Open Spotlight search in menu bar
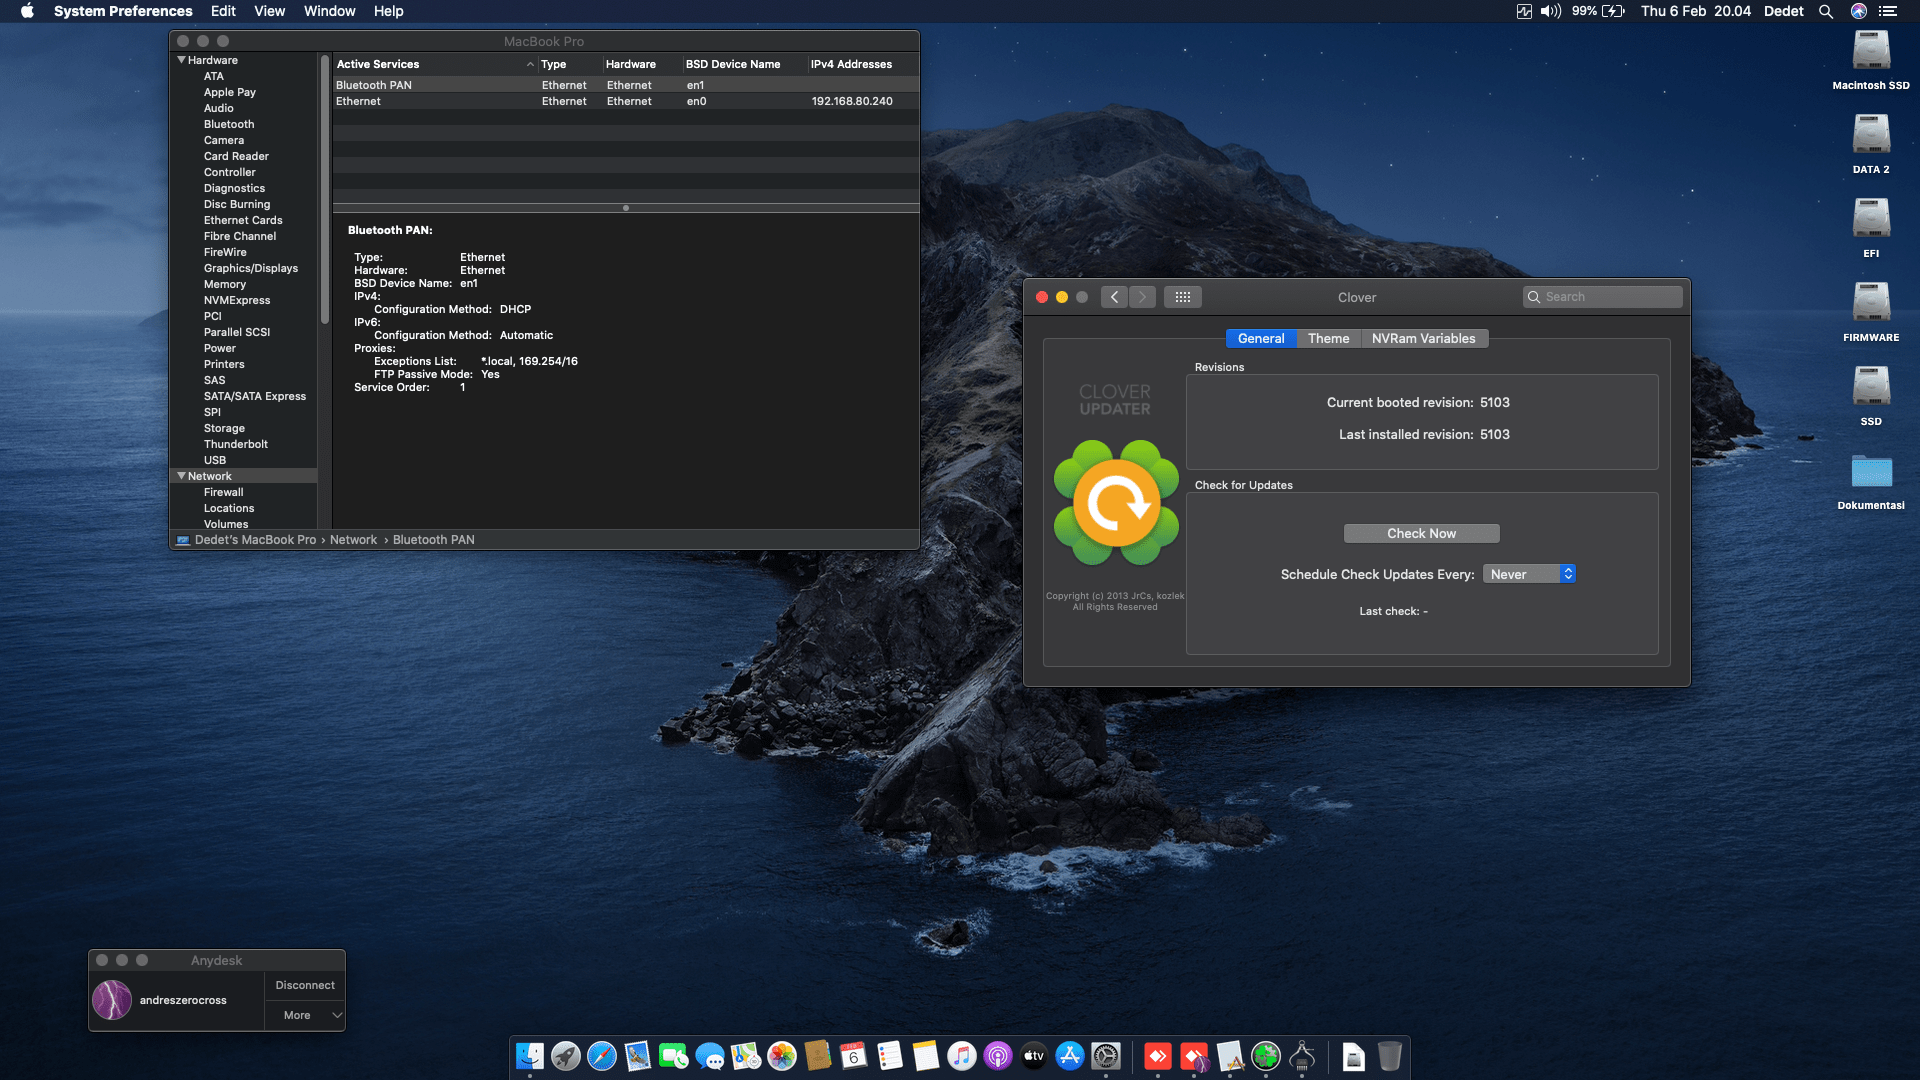Image resolution: width=1920 pixels, height=1080 pixels. (1826, 11)
